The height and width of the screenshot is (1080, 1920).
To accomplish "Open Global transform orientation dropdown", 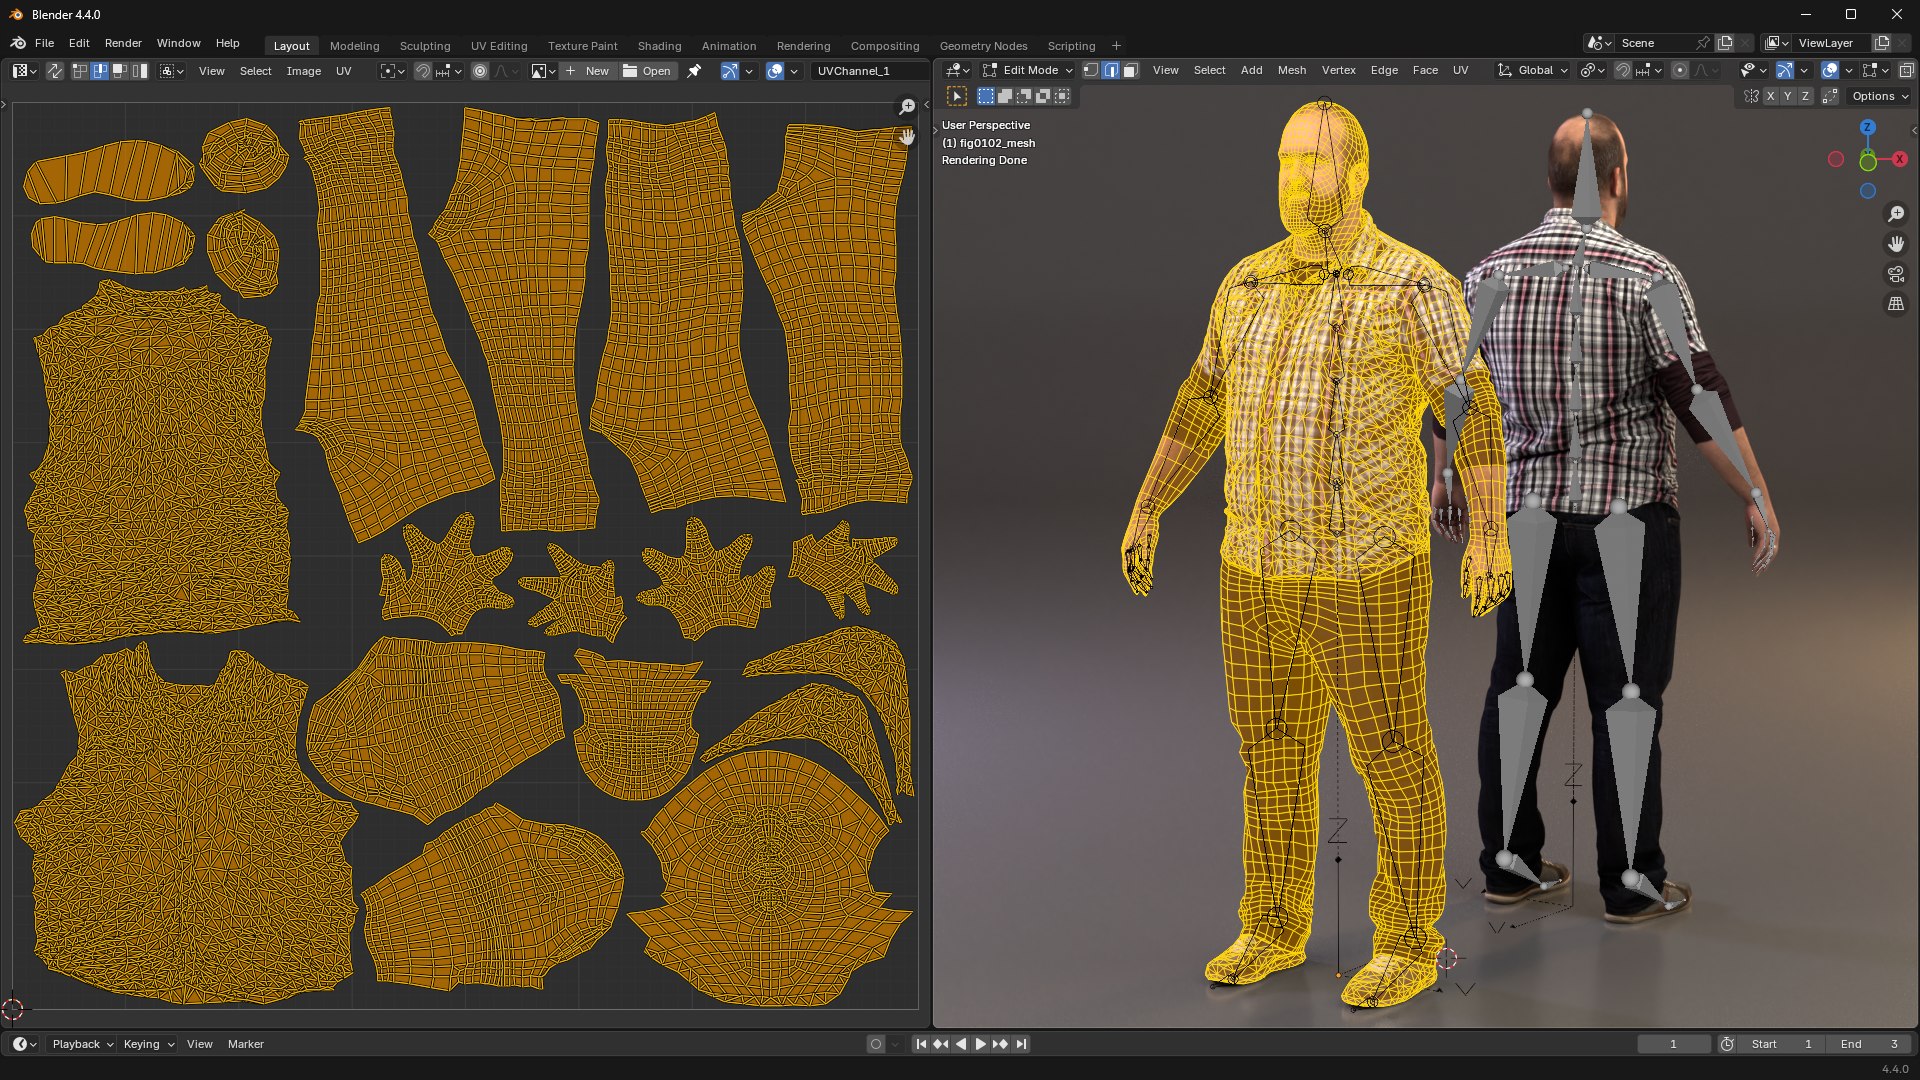I will 1532,70.
